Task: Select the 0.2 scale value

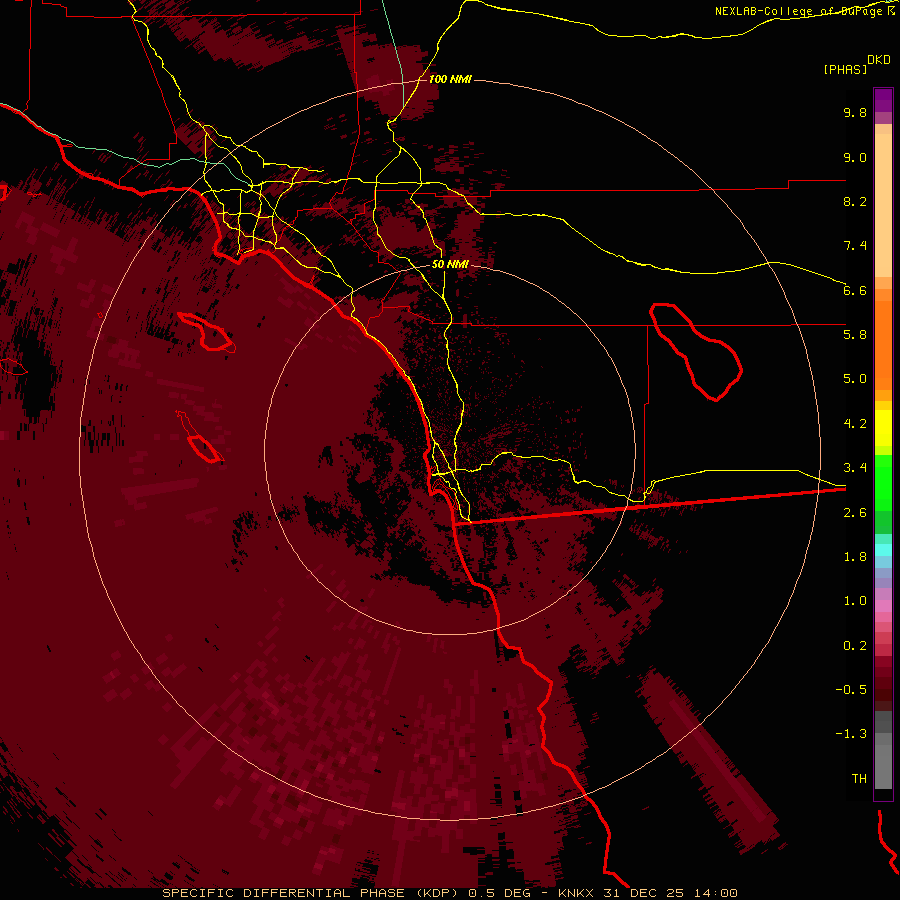Action: point(855,646)
